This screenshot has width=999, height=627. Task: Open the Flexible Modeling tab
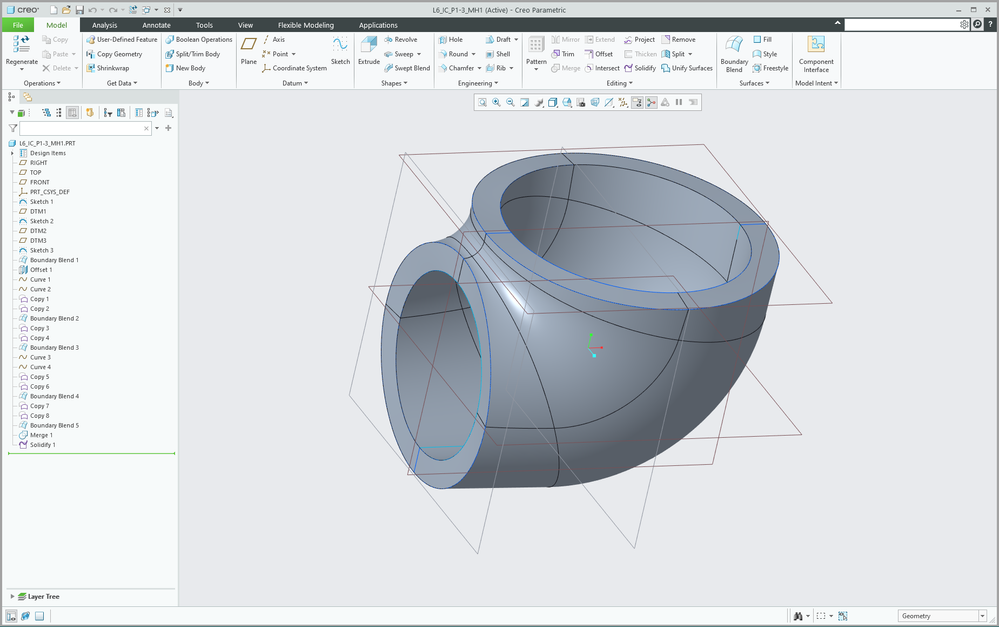(305, 25)
